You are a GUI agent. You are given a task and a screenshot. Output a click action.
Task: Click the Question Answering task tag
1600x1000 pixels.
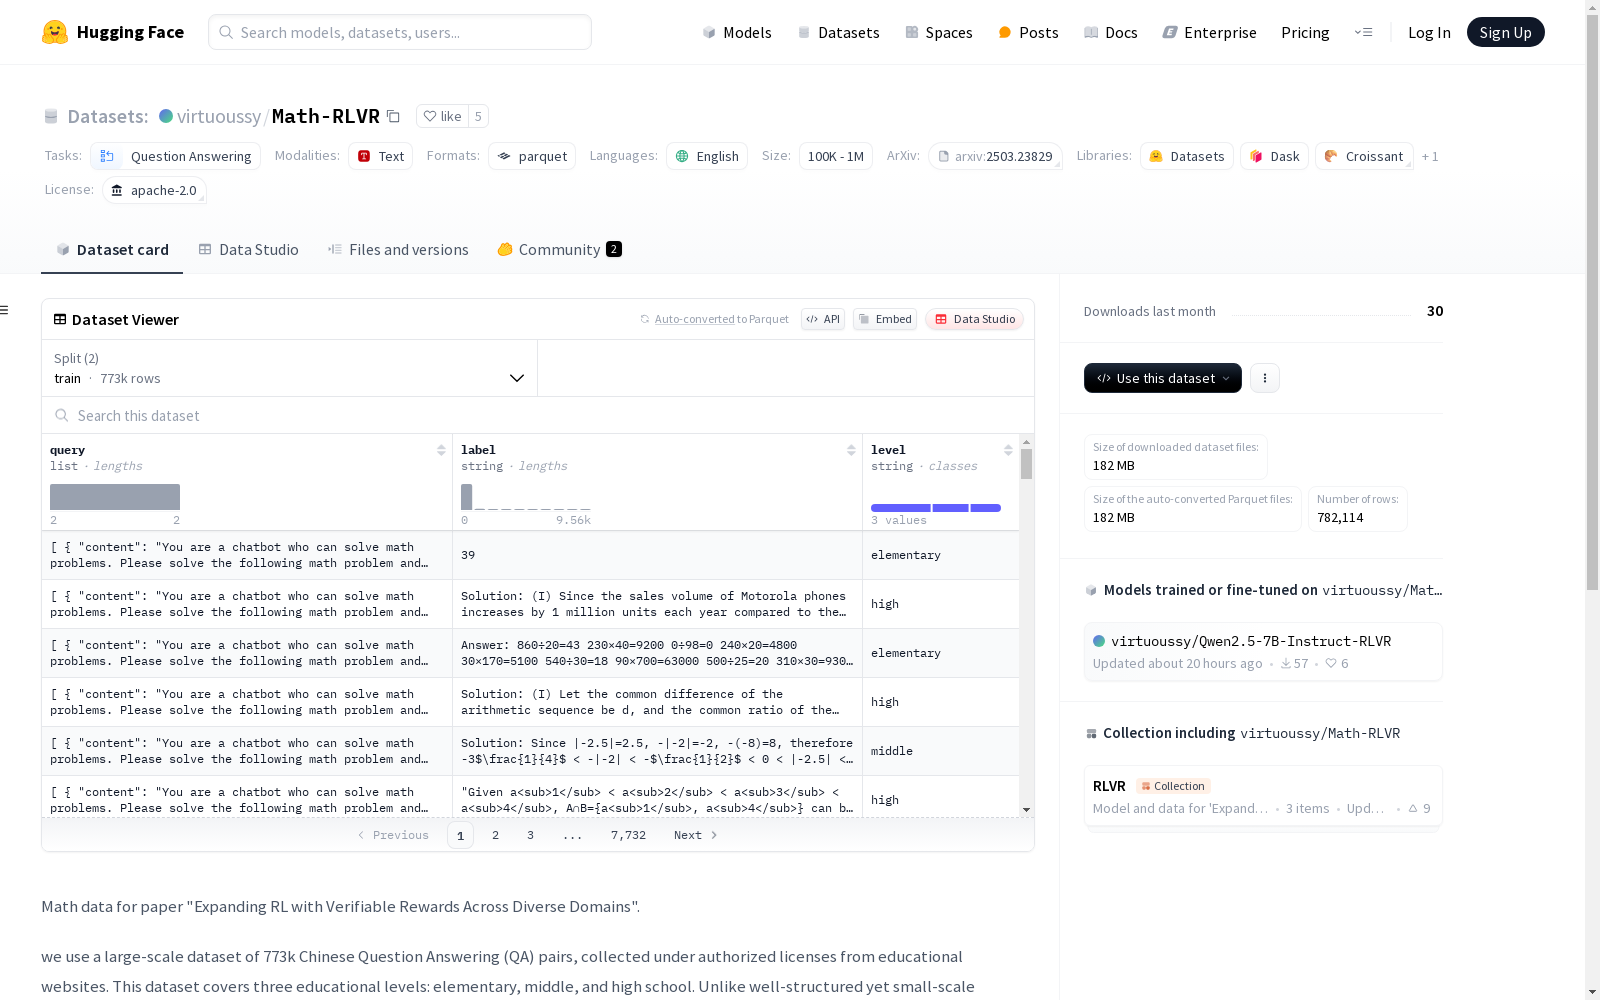click(x=176, y=156)
